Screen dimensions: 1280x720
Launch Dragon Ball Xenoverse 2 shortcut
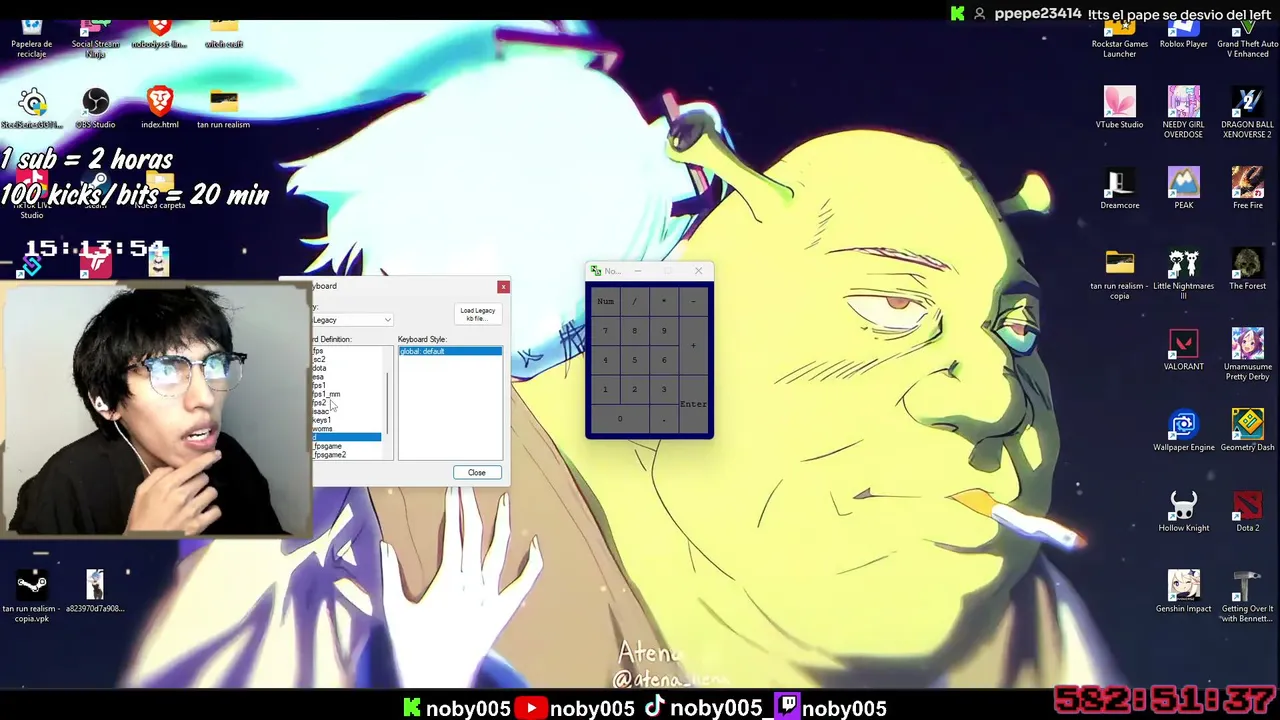[1247, 112]
